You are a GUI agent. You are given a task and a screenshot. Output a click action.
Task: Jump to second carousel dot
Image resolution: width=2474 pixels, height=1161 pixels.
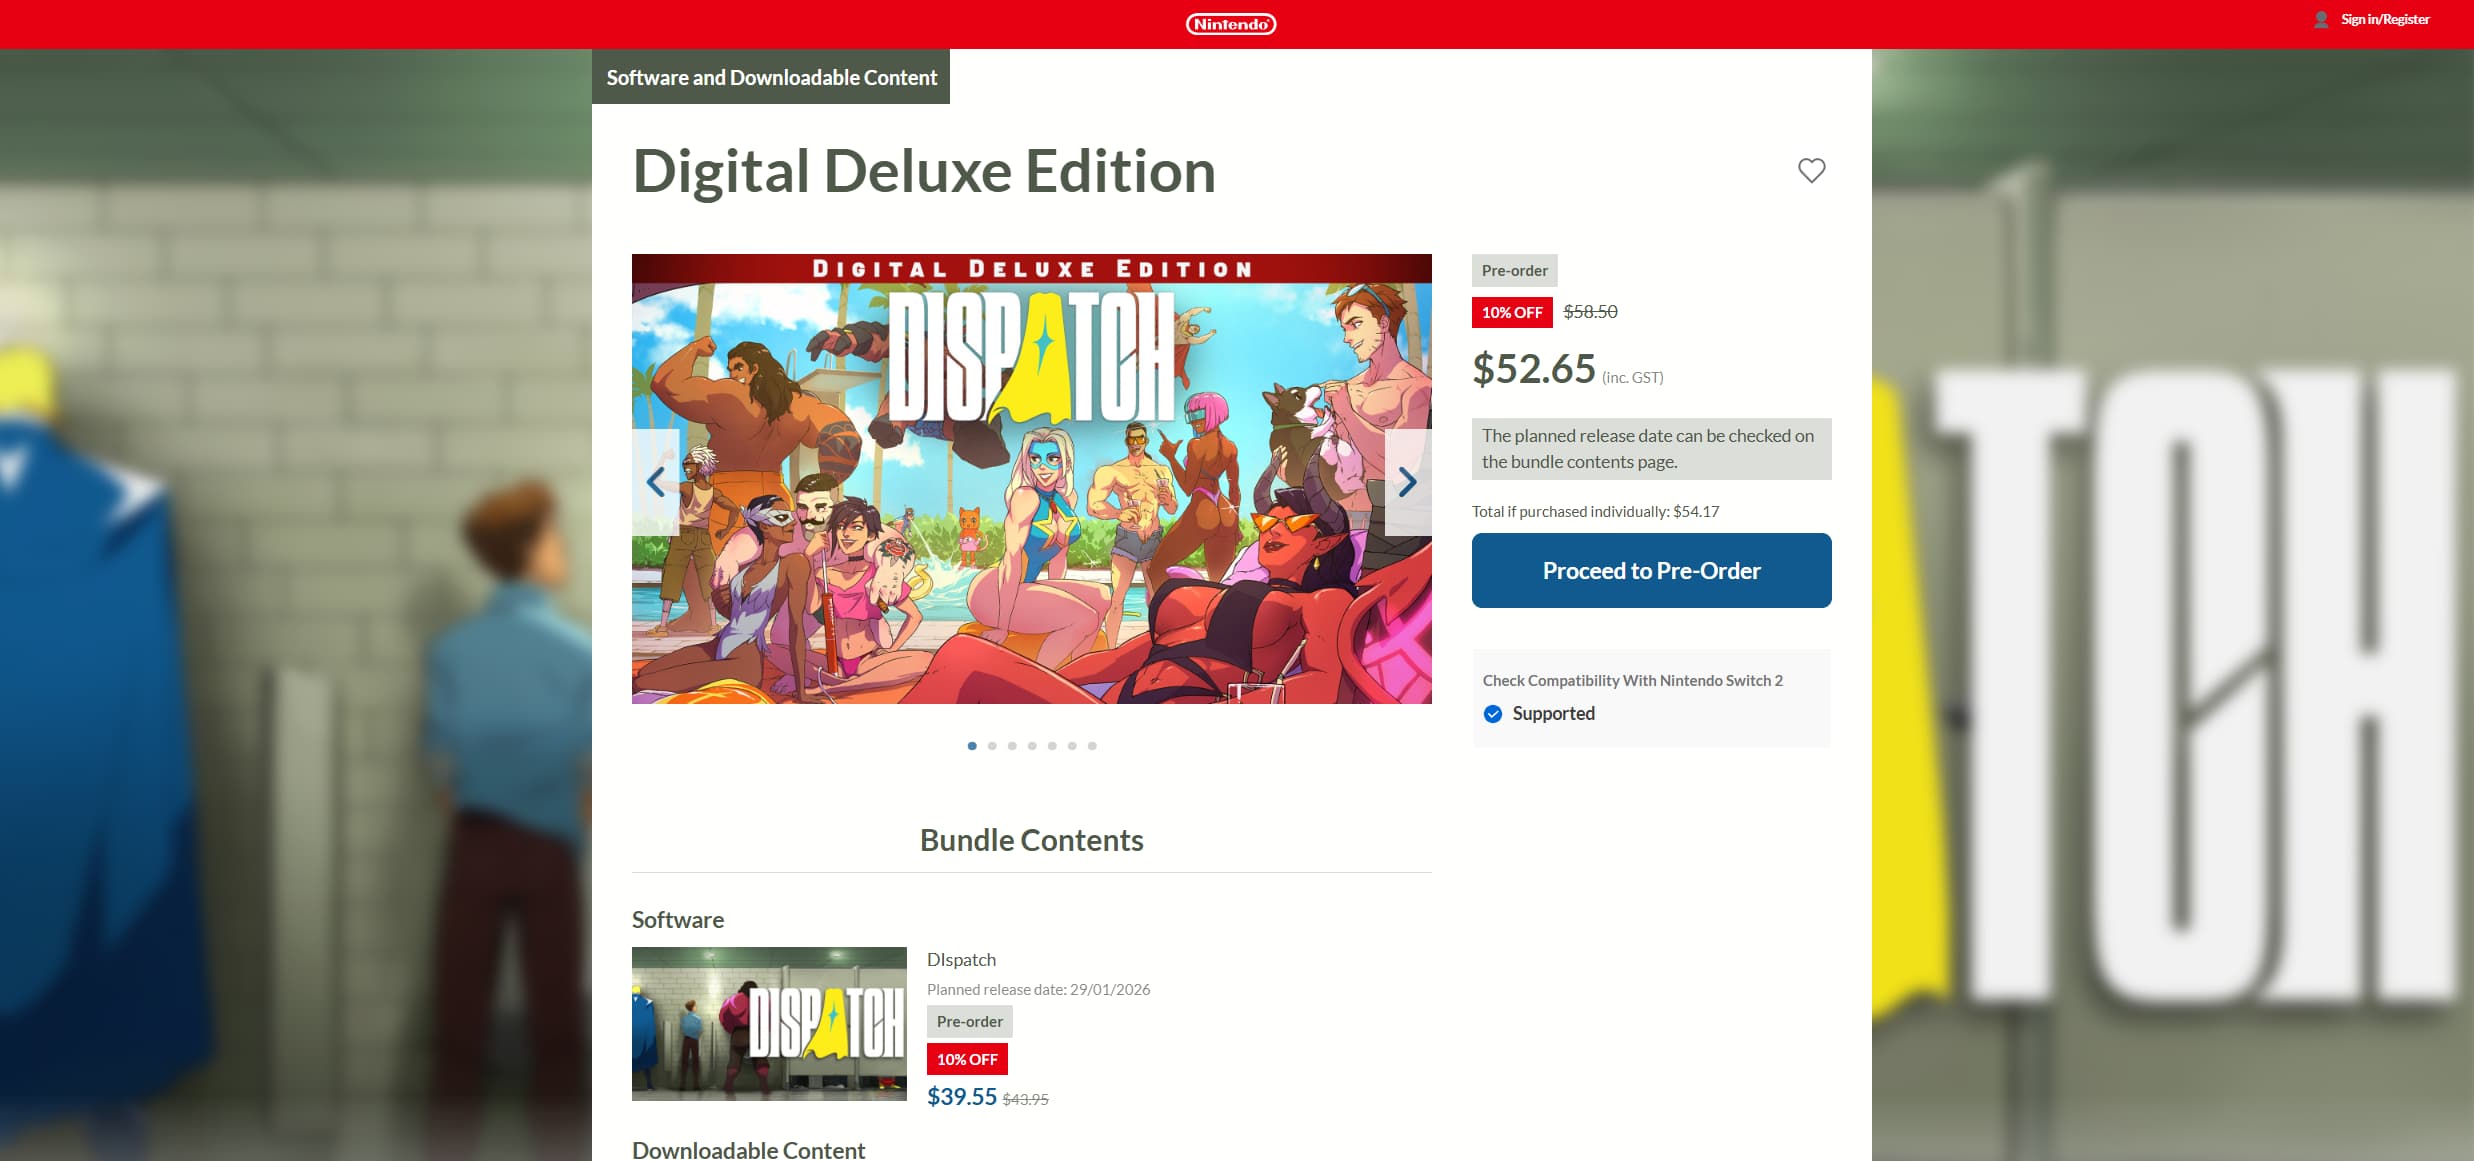click(992, 746)
